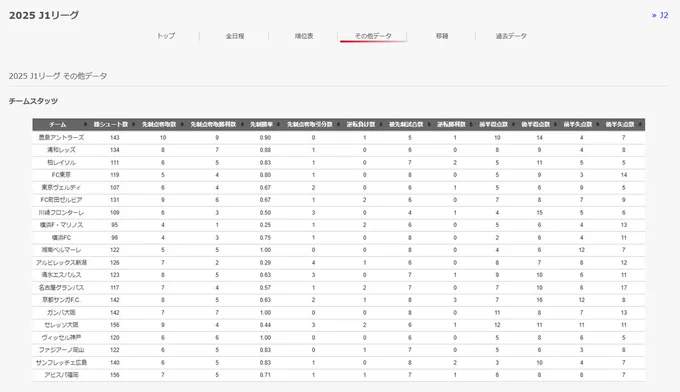Click sort arrows next to 前半失点数

598,124
